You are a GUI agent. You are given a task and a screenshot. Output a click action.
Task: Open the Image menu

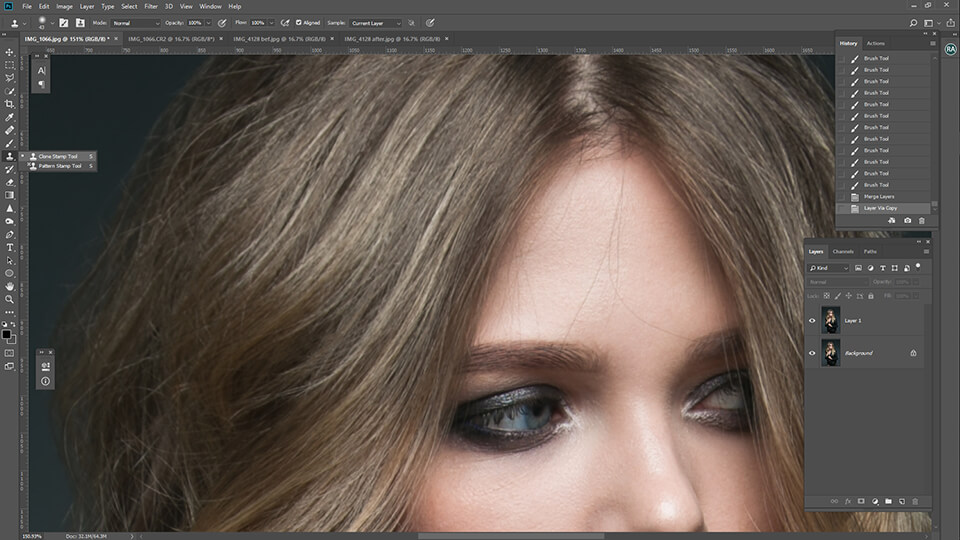(64, 6)
